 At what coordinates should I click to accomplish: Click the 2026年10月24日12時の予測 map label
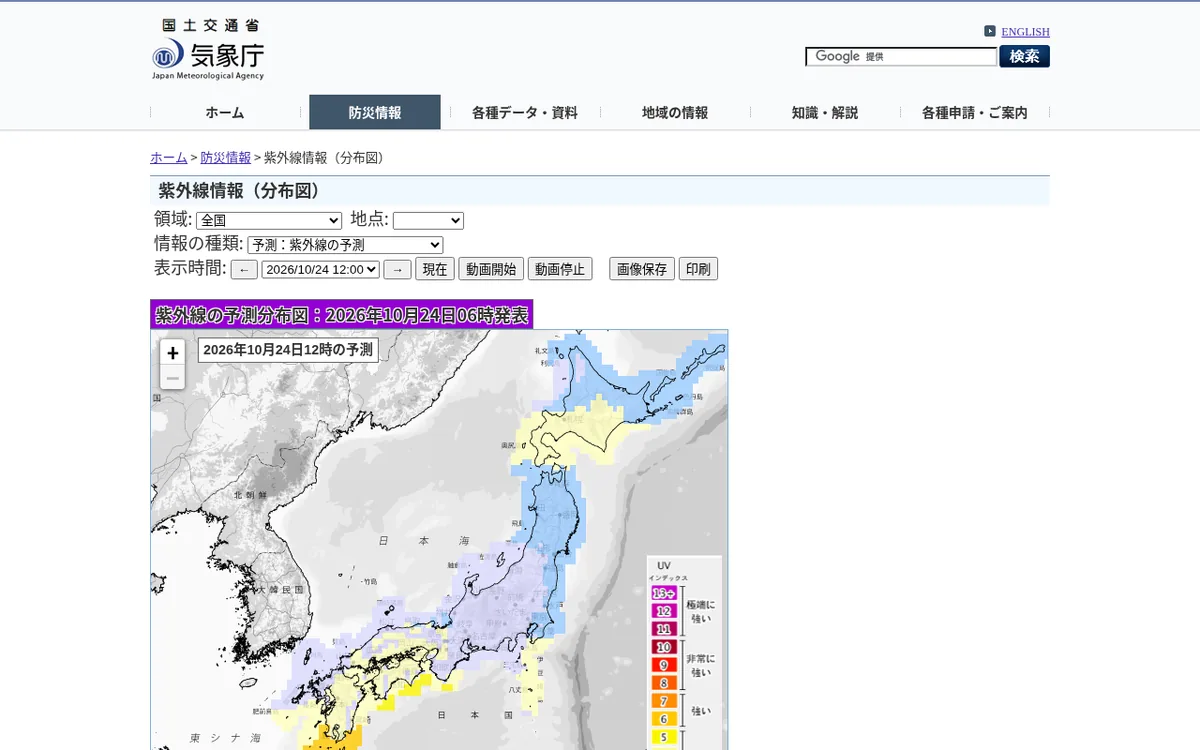point(288,349)
